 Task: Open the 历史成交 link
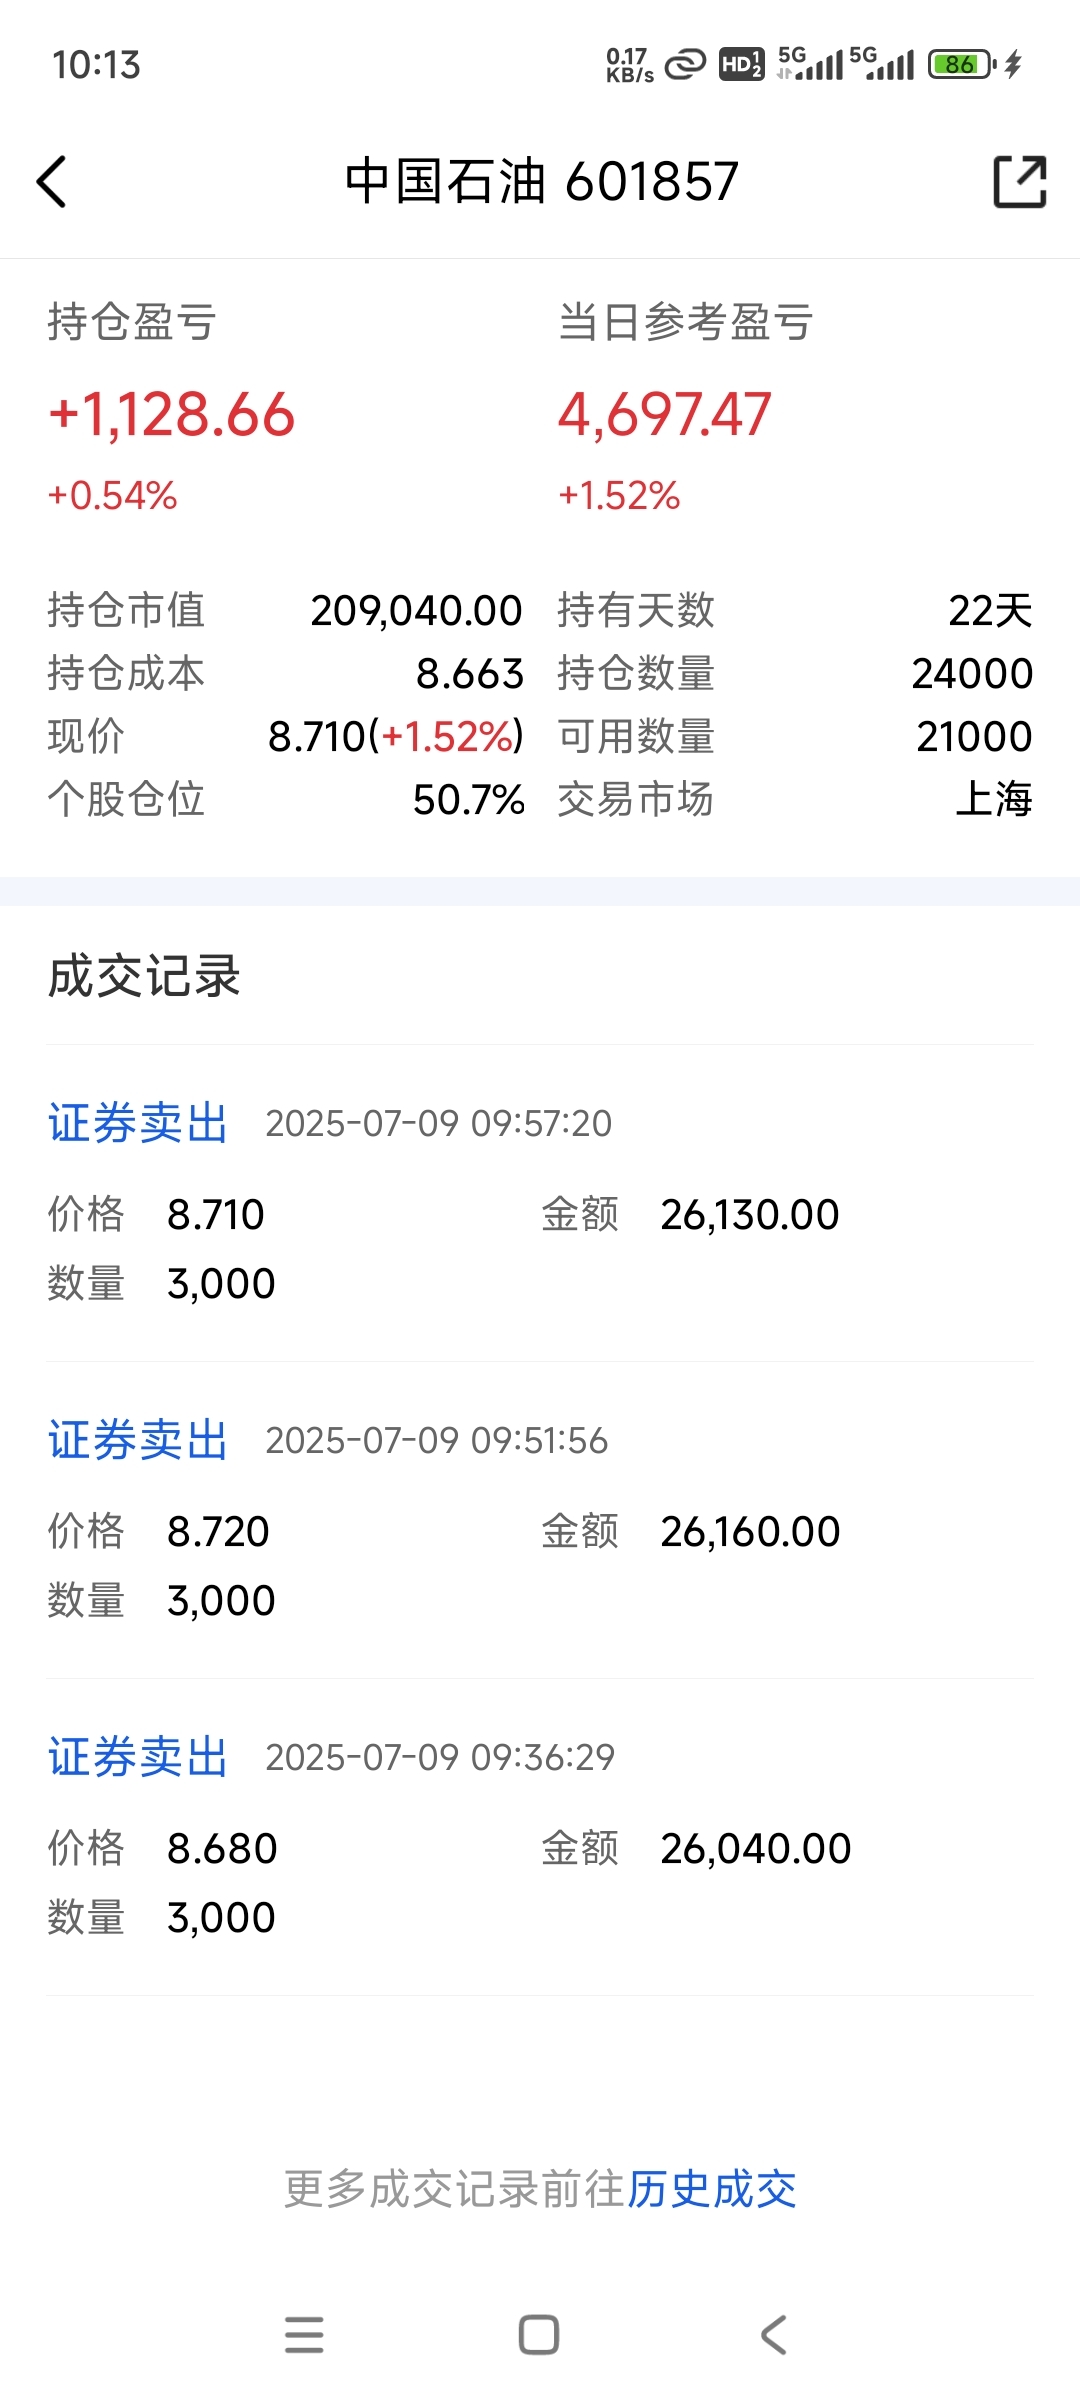[712, 2189]
